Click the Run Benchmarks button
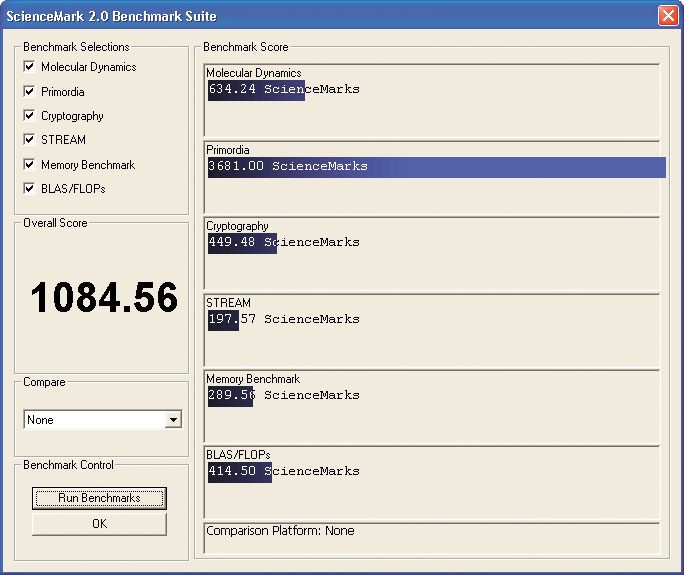The image size is (684, 575). pyautogui.click(x=99, y=498)
